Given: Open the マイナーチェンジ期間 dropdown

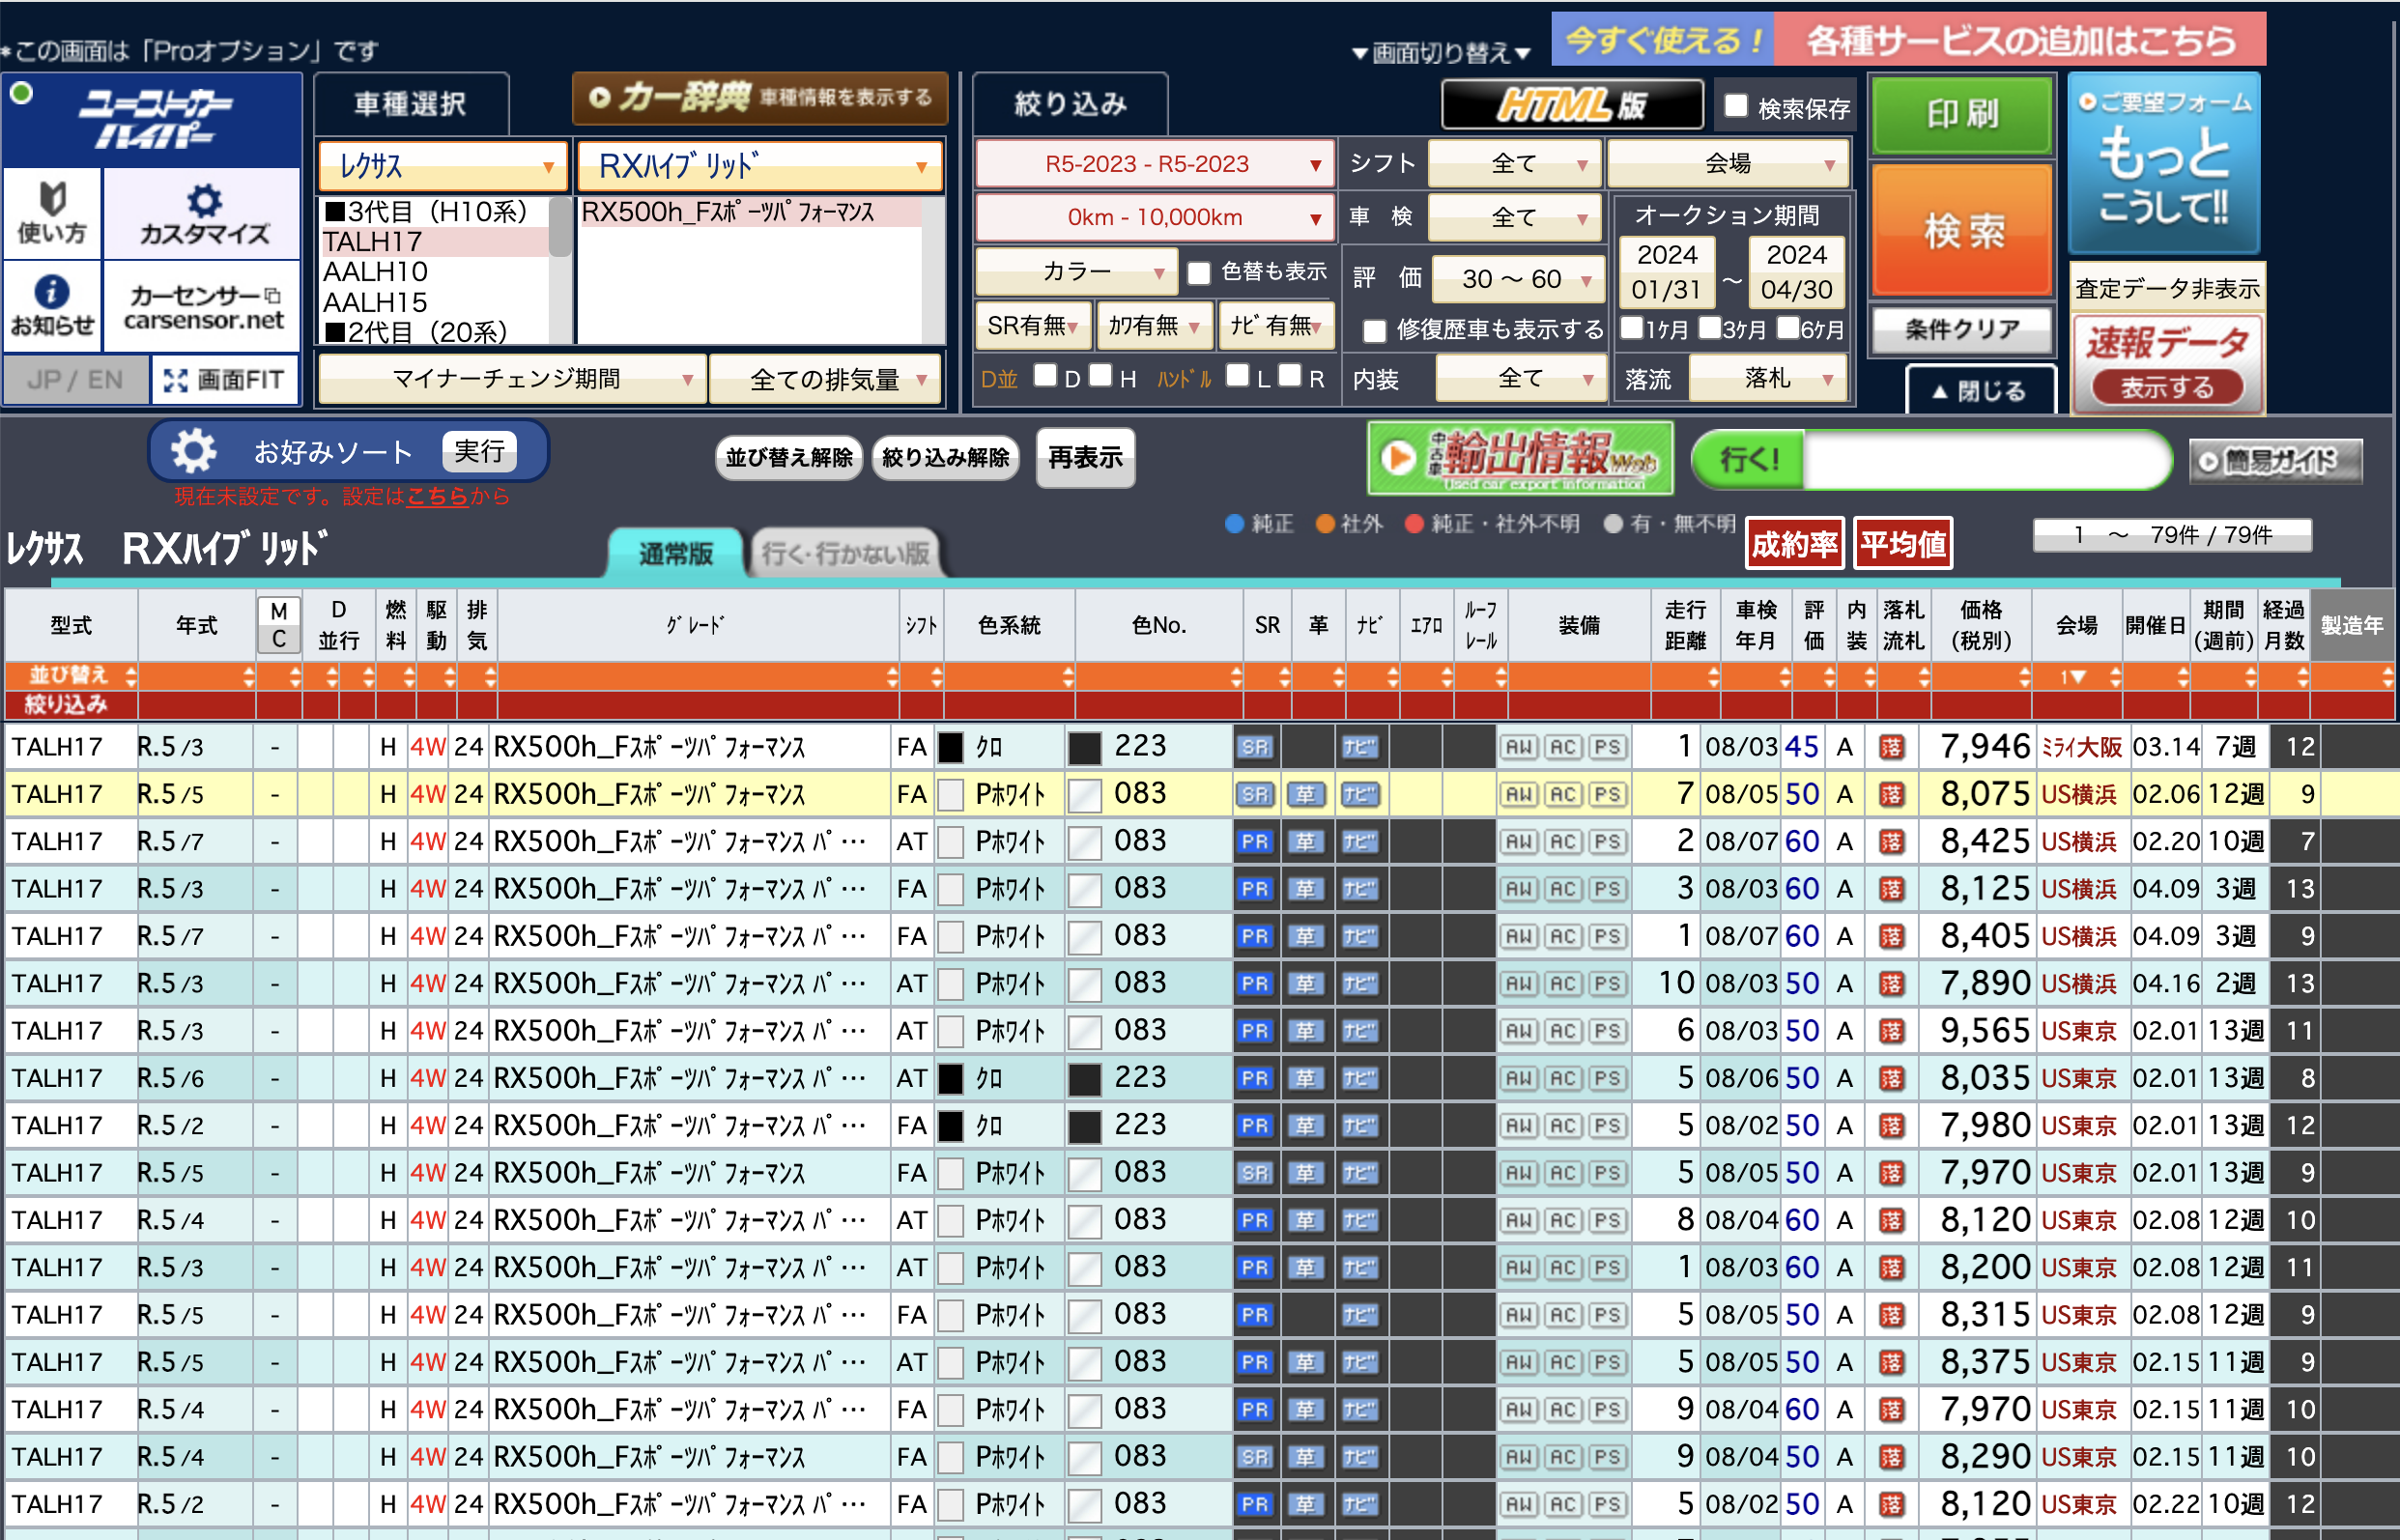Looking at the screenshot, I should coord(511,379).
